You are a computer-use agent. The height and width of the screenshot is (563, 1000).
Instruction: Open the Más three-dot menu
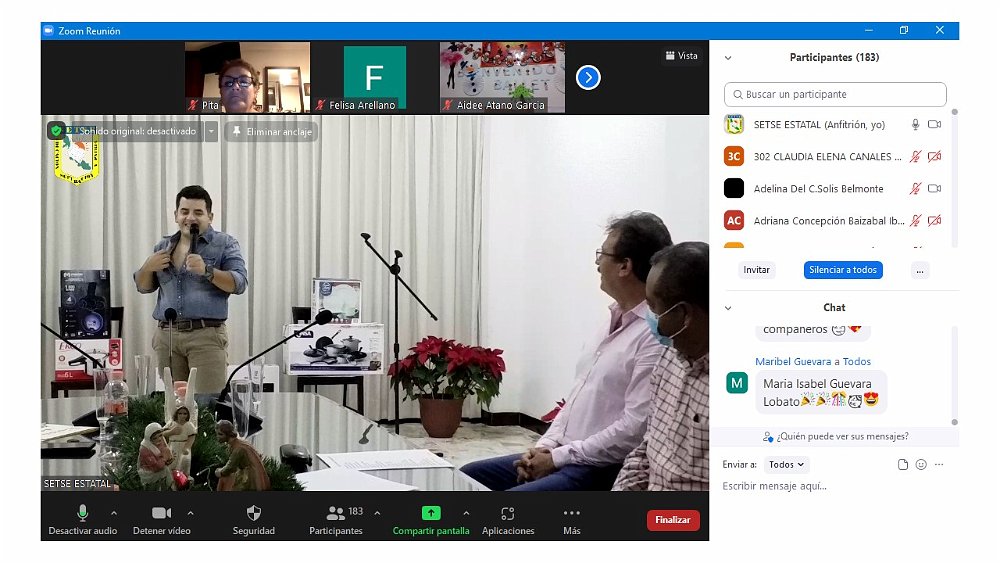point(572,513)
